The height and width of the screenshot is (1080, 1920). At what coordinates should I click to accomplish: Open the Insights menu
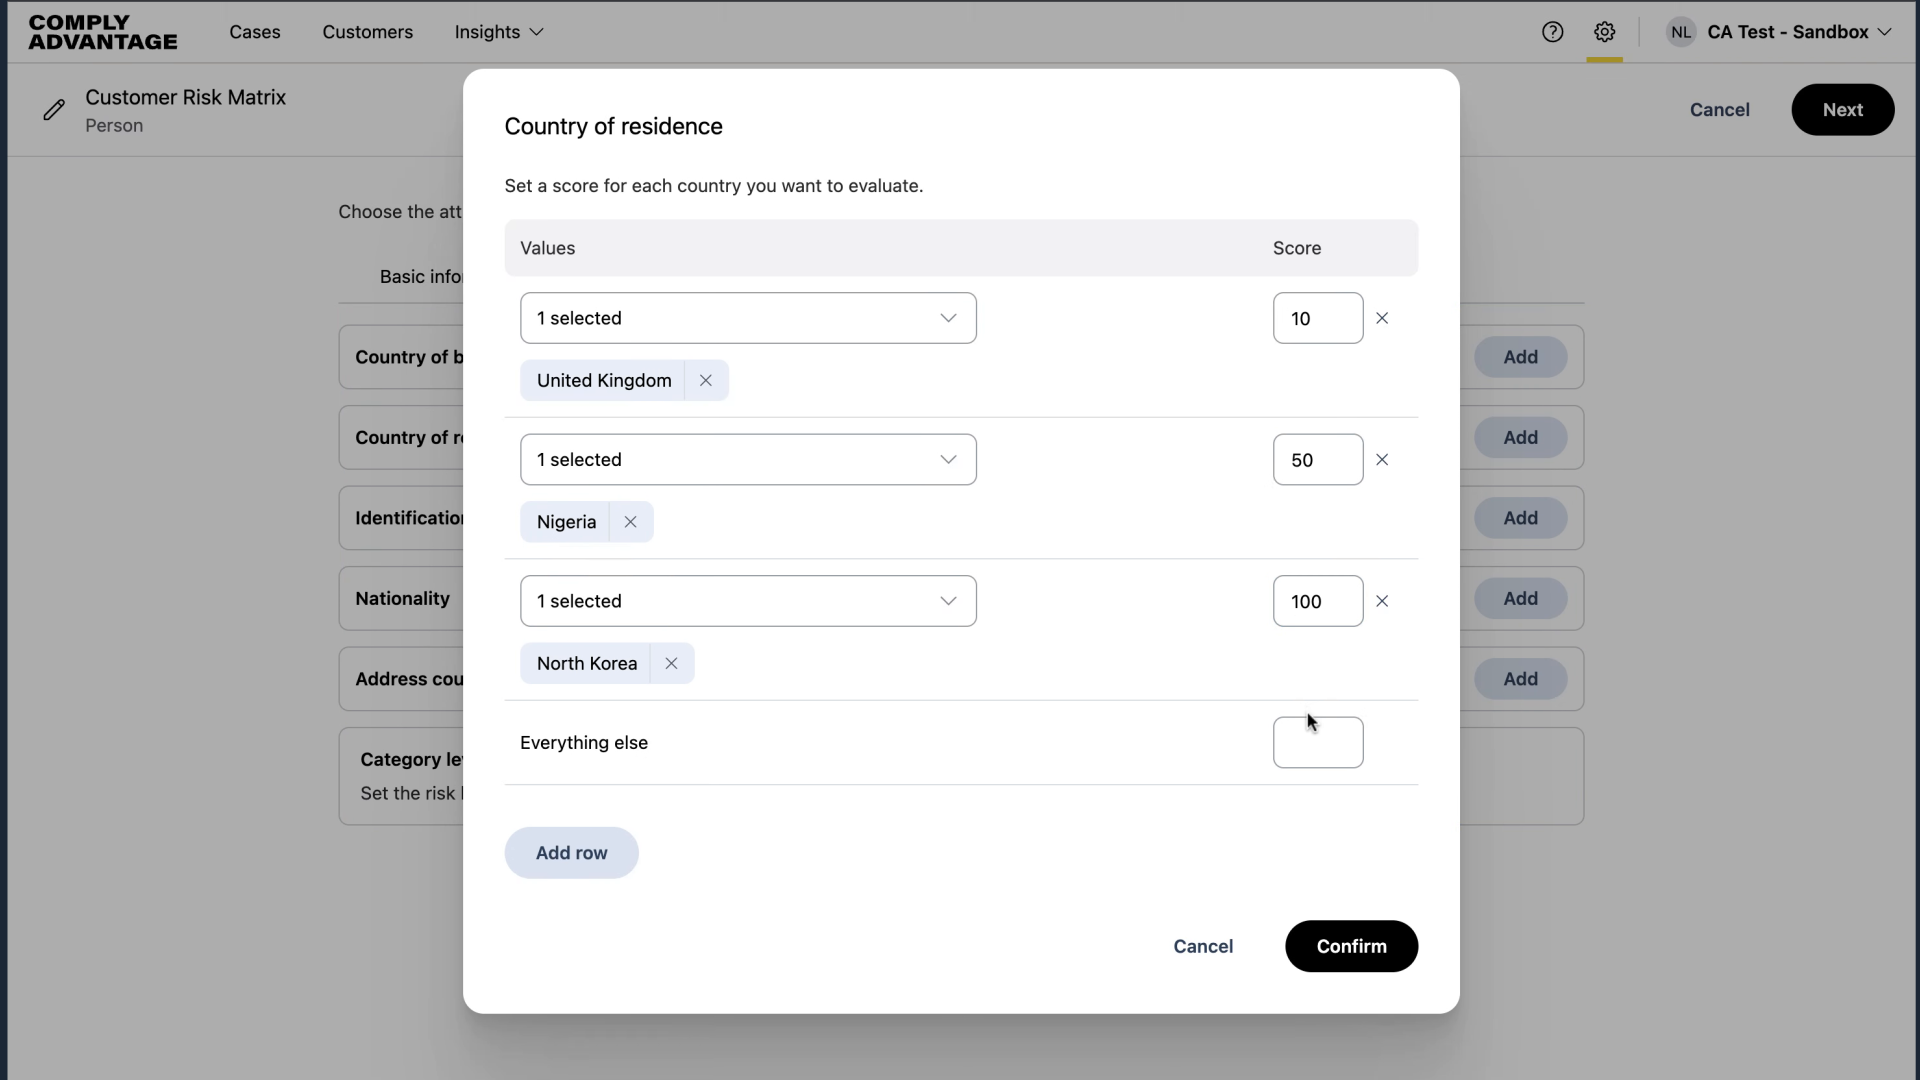[x=498, y=32]
